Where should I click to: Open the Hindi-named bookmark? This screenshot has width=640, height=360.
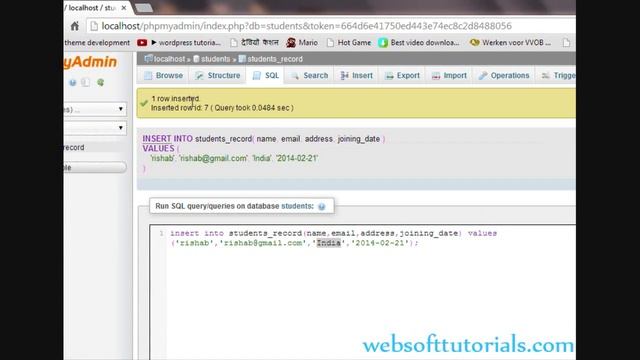(x=254, y=42)
